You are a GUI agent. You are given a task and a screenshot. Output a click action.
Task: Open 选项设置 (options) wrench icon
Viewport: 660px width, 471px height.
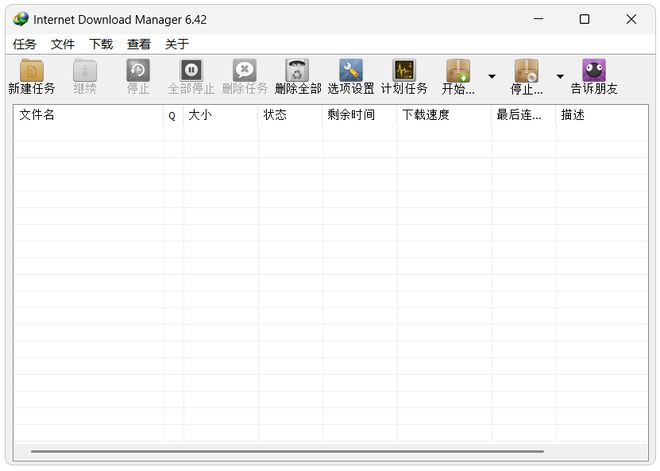coord(351,70)
